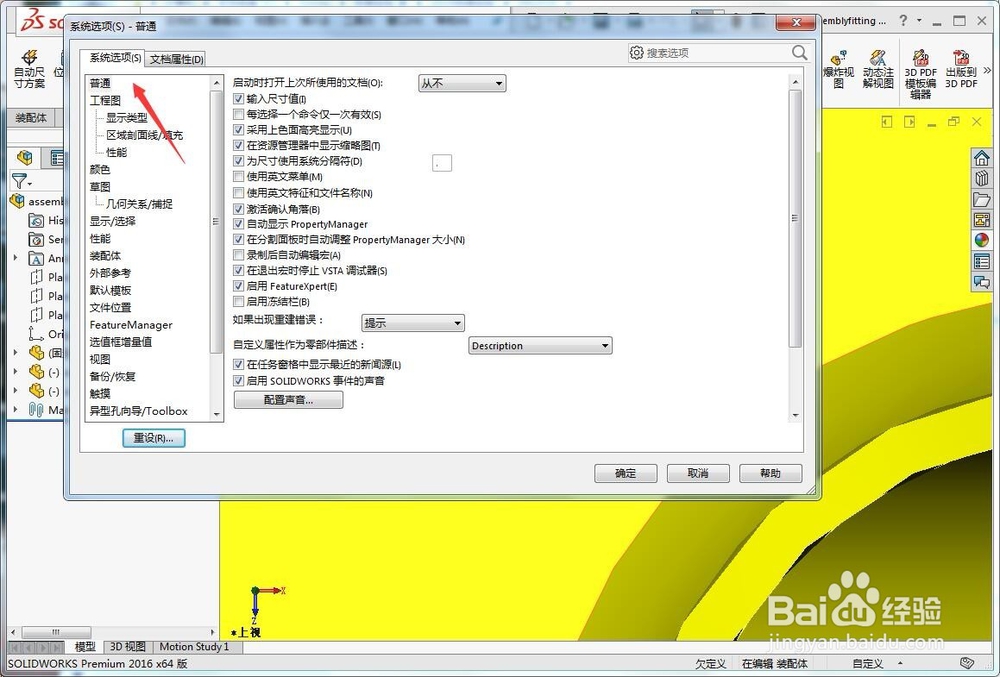The width and height of the screenshot is (1000, 677).
Task: Click the FeatureManager filter funnel icon
Action: point(18,181)
